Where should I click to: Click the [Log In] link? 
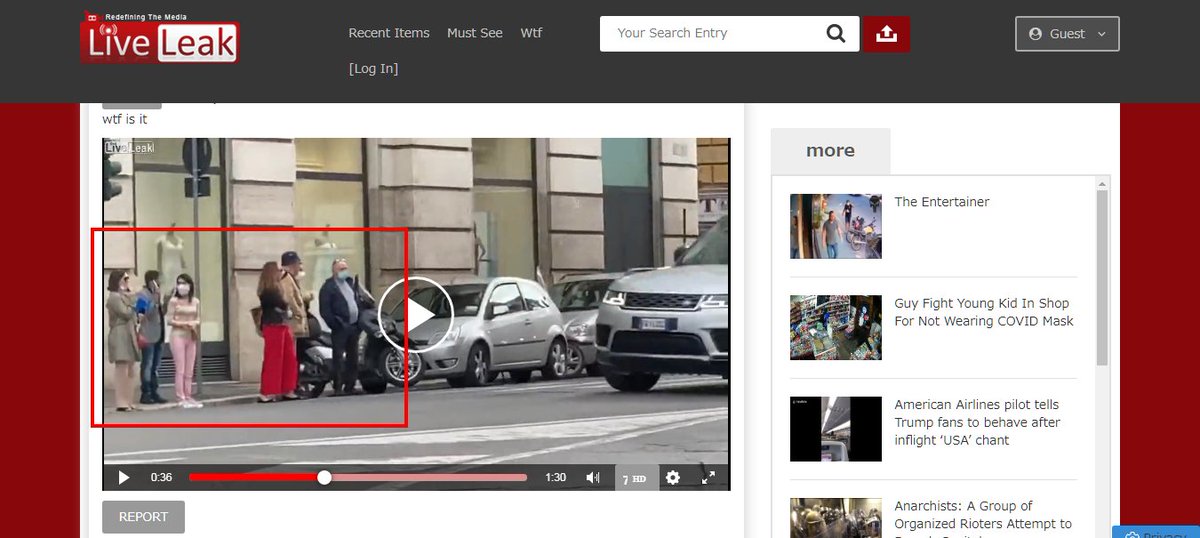[x=373, y=69]
